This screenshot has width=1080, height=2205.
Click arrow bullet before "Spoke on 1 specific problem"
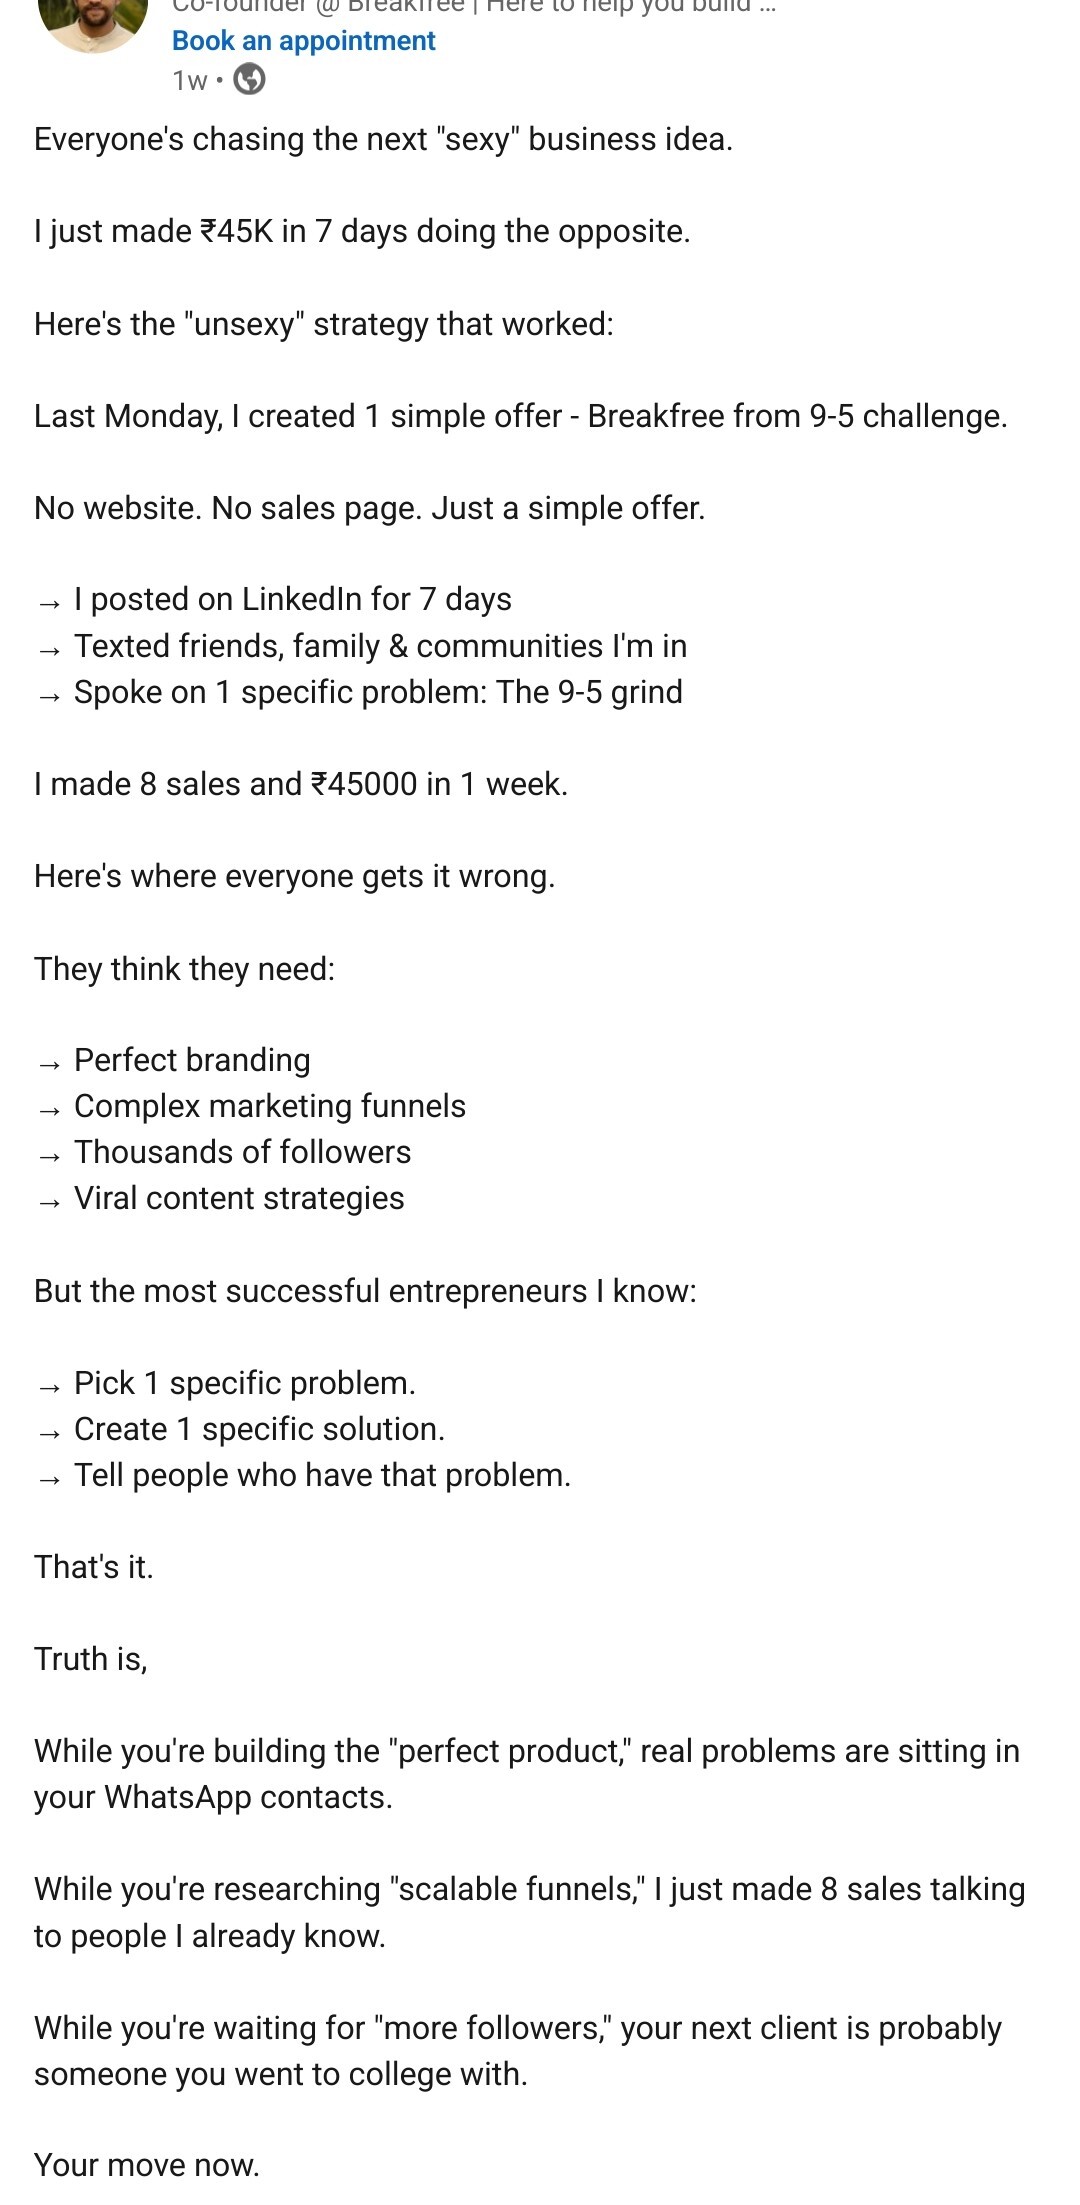pos(50,695)
